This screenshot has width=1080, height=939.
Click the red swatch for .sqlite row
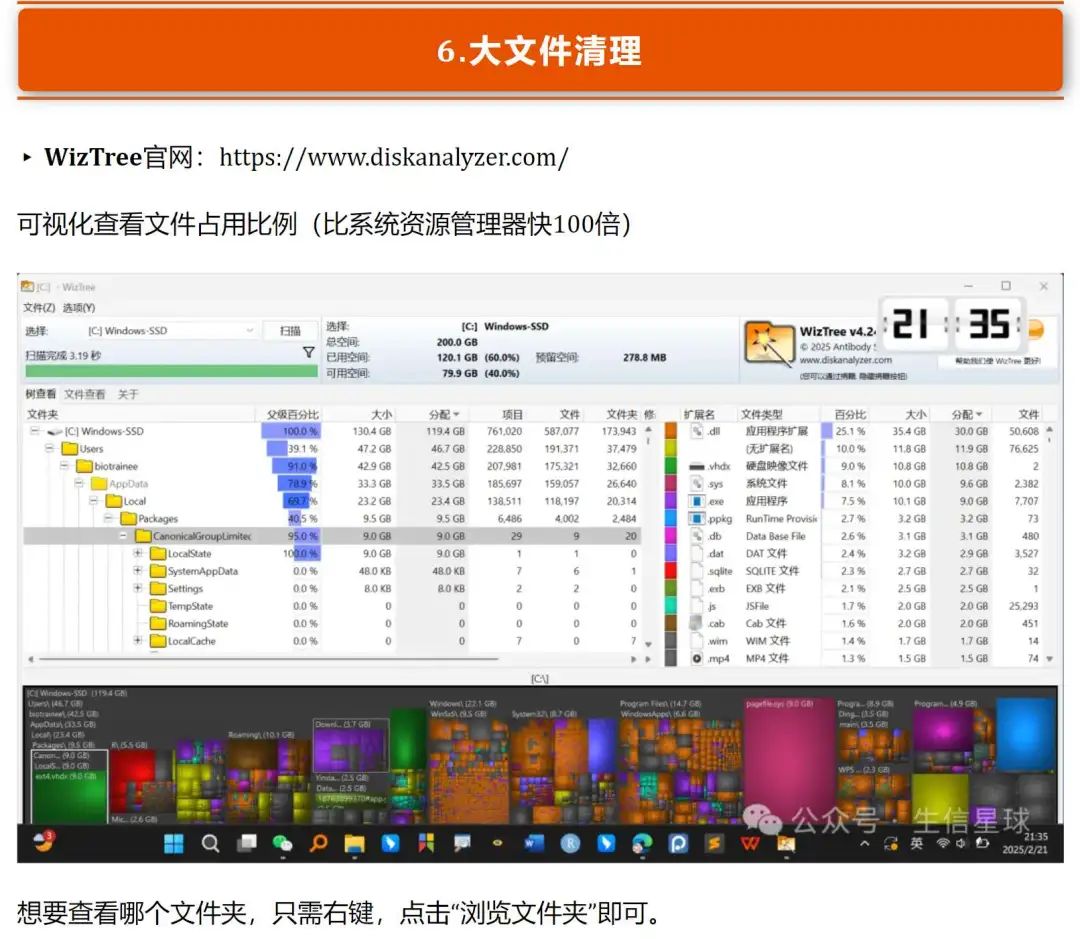click(x=671, y=571)
